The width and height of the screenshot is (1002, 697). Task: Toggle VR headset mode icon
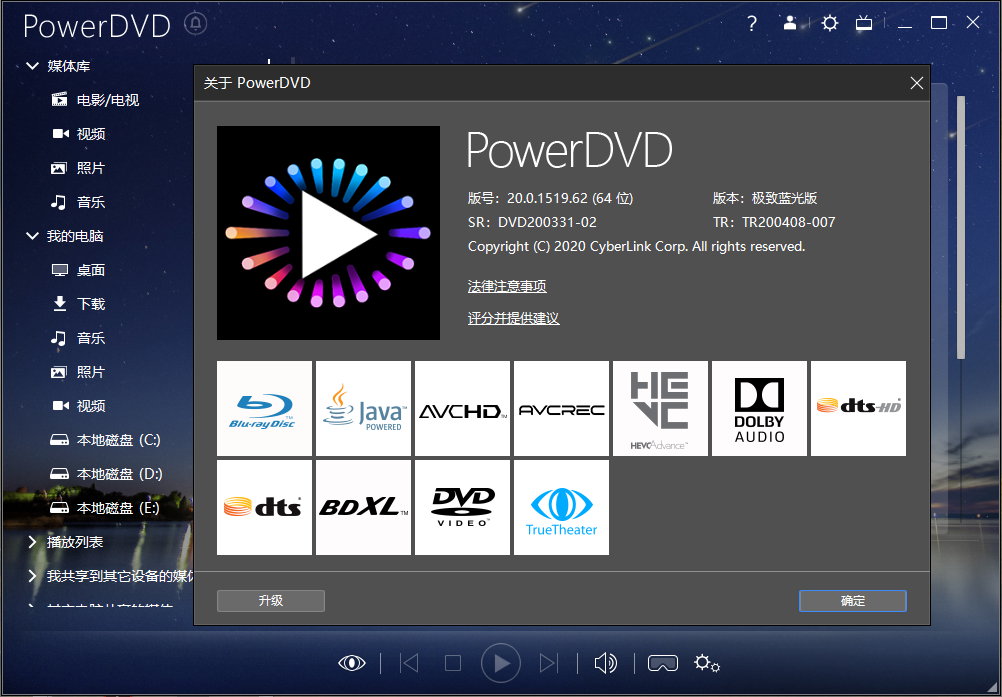coord(663,663)
